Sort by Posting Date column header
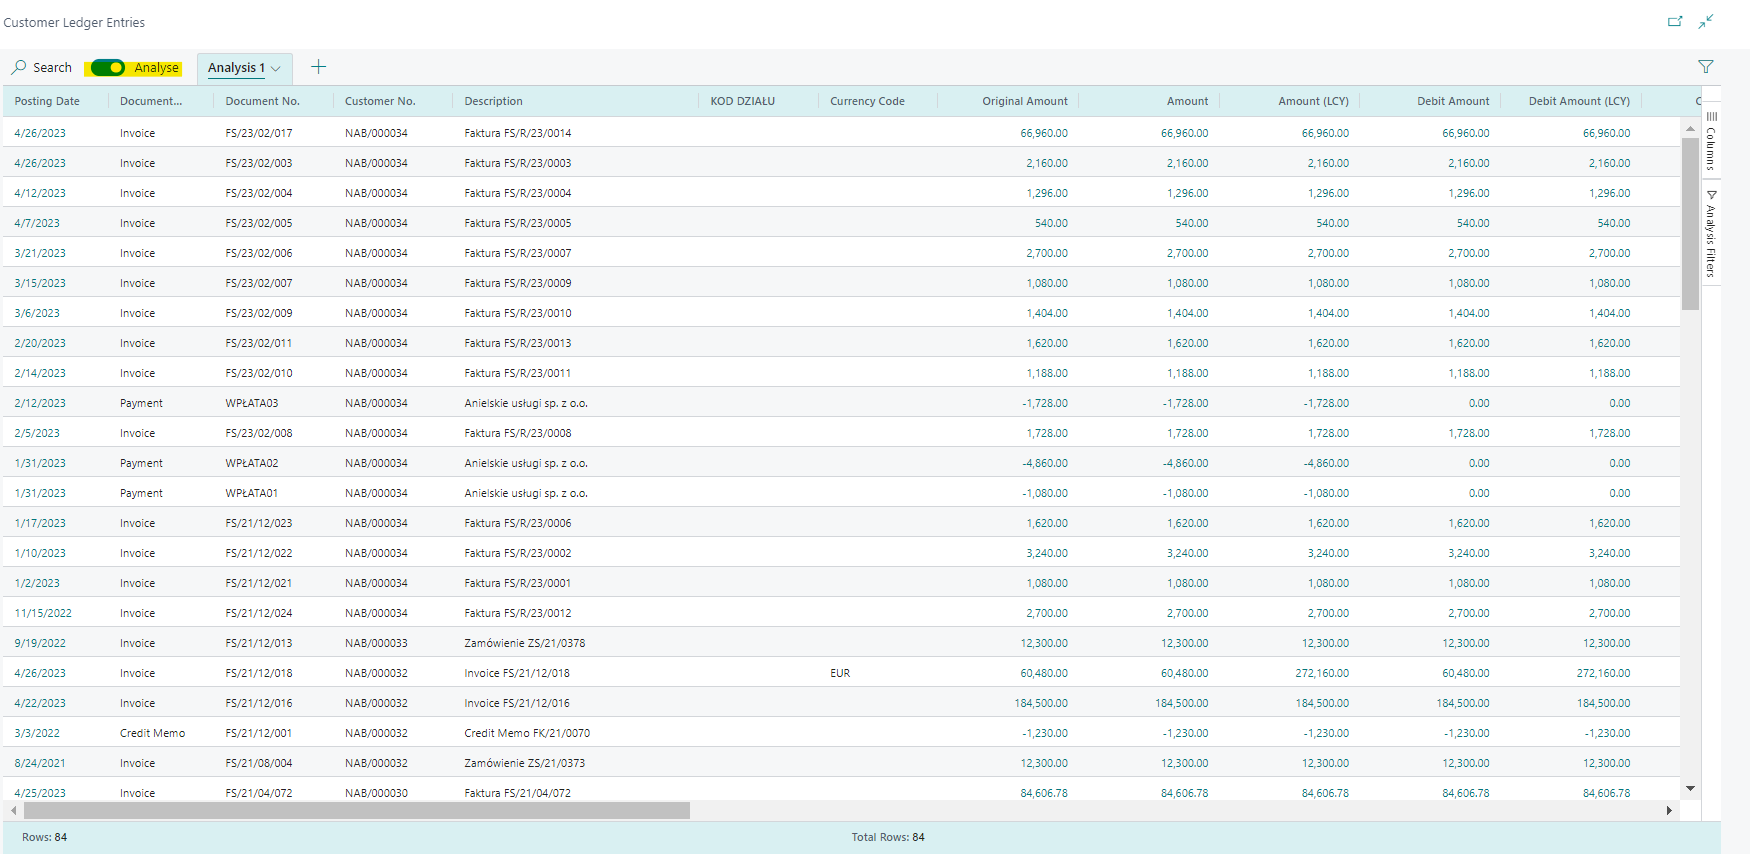Image resolution: width=1750 pixels, height=856 pixels. (47, 101)
